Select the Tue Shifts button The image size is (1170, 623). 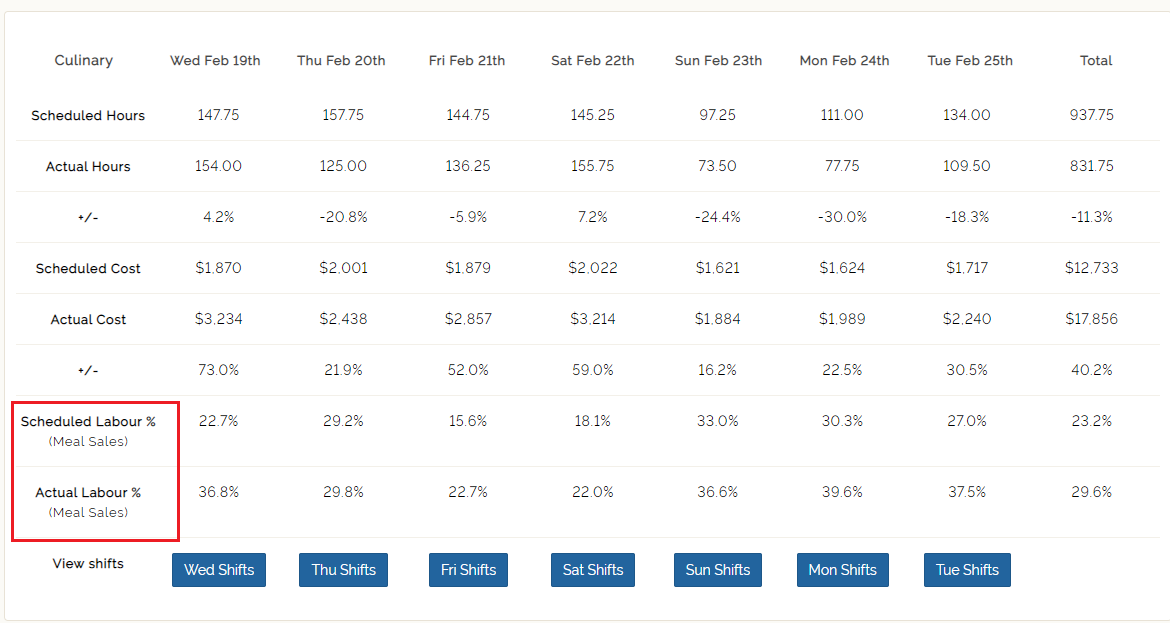click(967, 570)
